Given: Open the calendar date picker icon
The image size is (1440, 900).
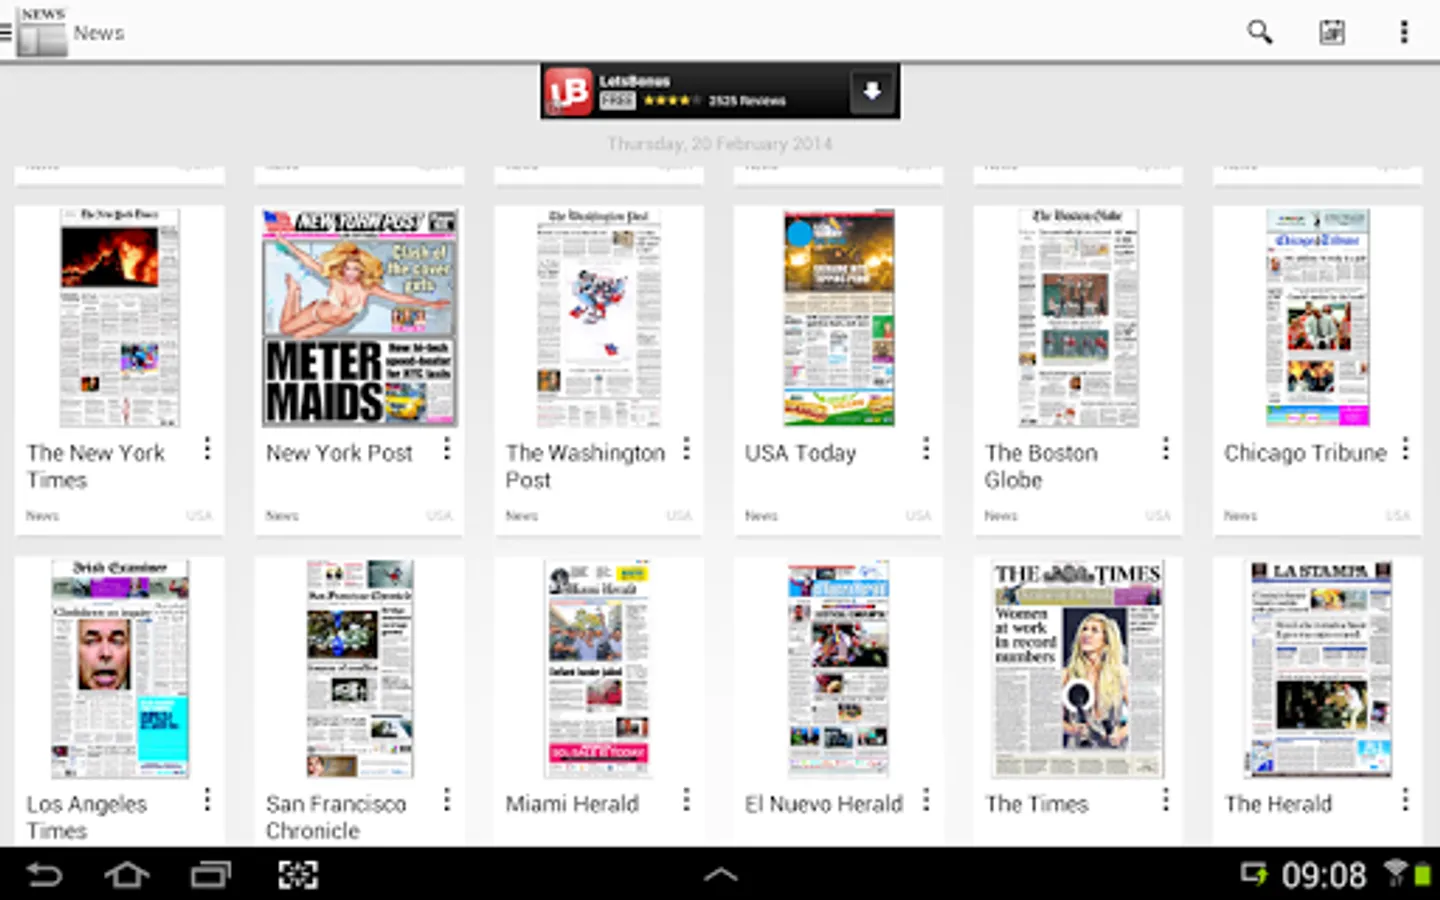Looking at the screenshot, I should point(1332,32).
